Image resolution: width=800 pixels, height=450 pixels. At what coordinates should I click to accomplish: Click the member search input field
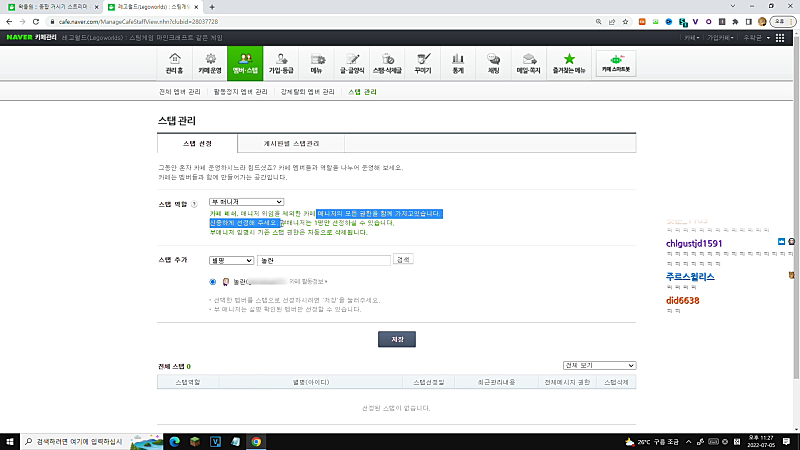(x=324, y=260)
